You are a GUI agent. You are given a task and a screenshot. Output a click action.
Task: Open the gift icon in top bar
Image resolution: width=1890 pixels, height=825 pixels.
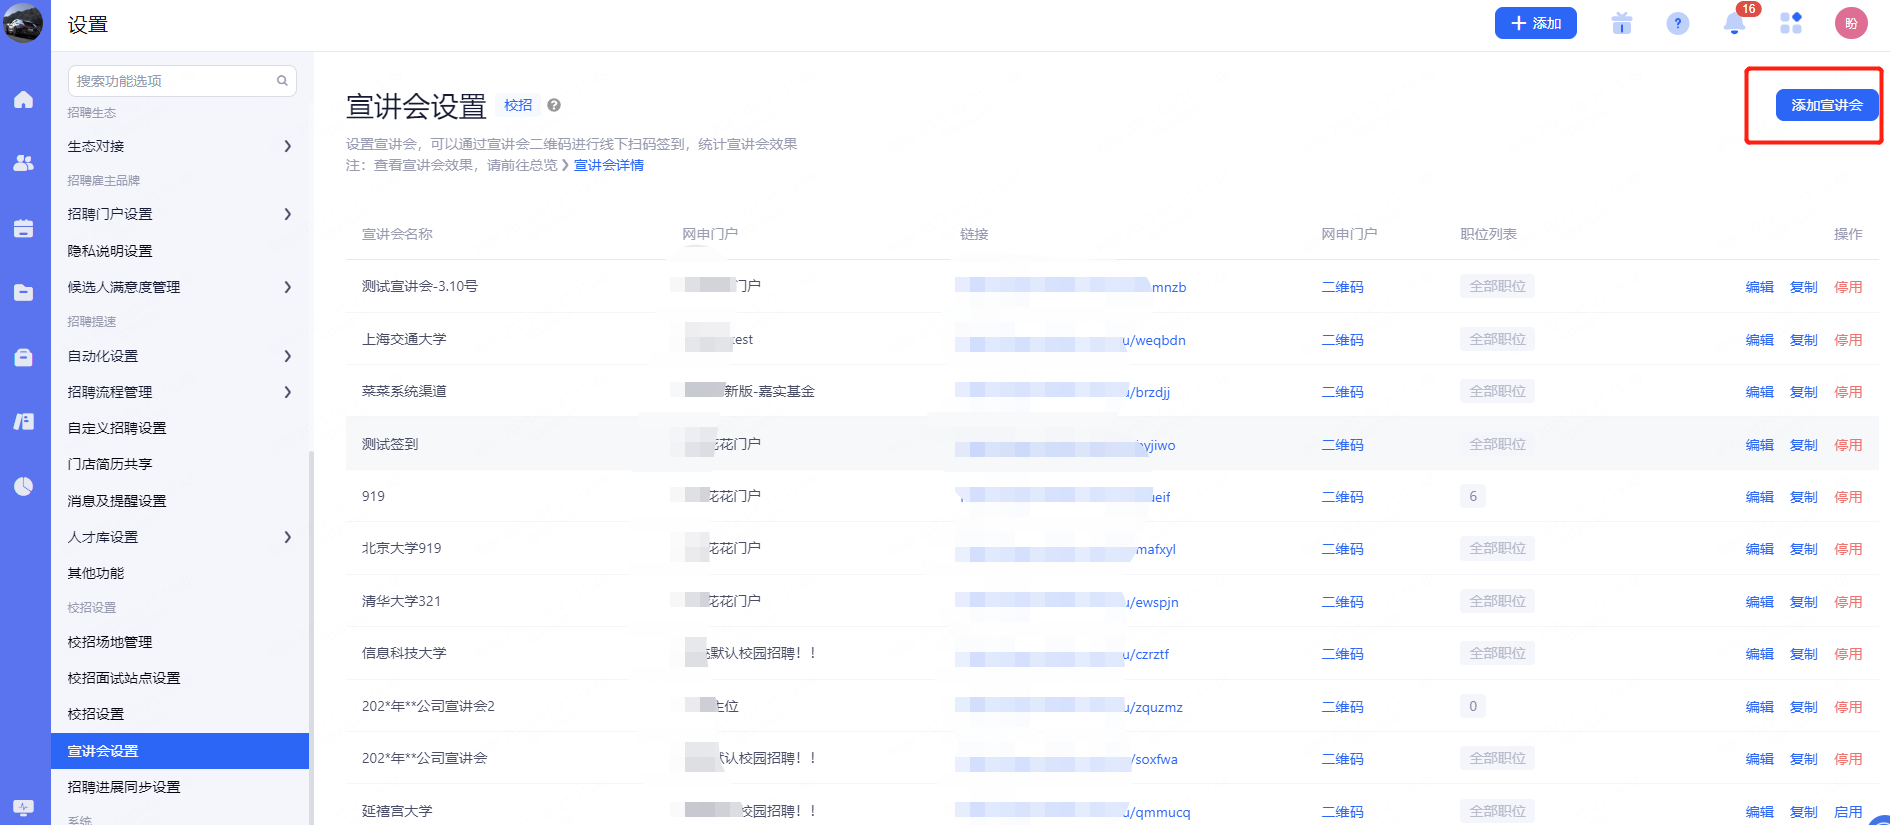coord(1622,24)
